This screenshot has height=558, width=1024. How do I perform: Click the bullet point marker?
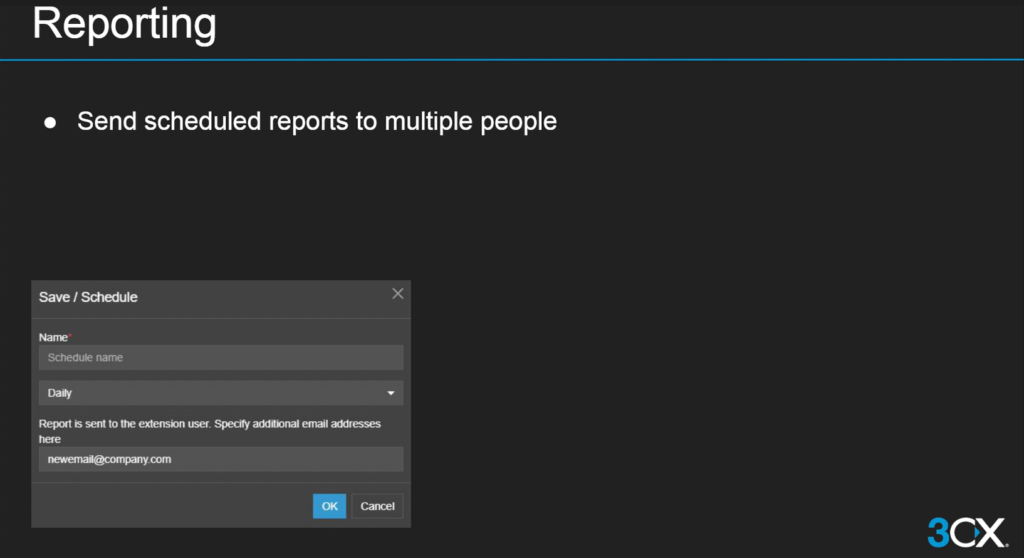pyautogui.click(x=50, y=123)
